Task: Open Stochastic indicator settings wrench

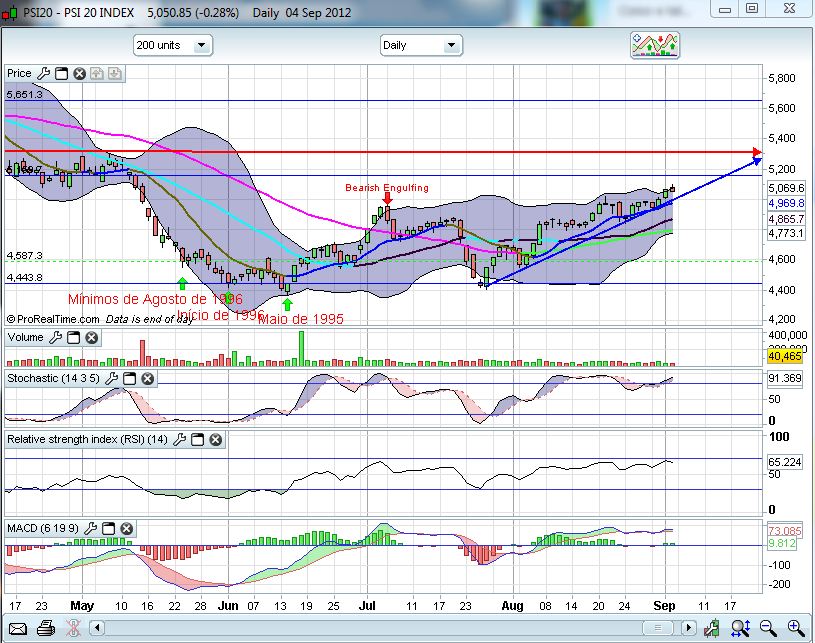Action: (111, 378)
